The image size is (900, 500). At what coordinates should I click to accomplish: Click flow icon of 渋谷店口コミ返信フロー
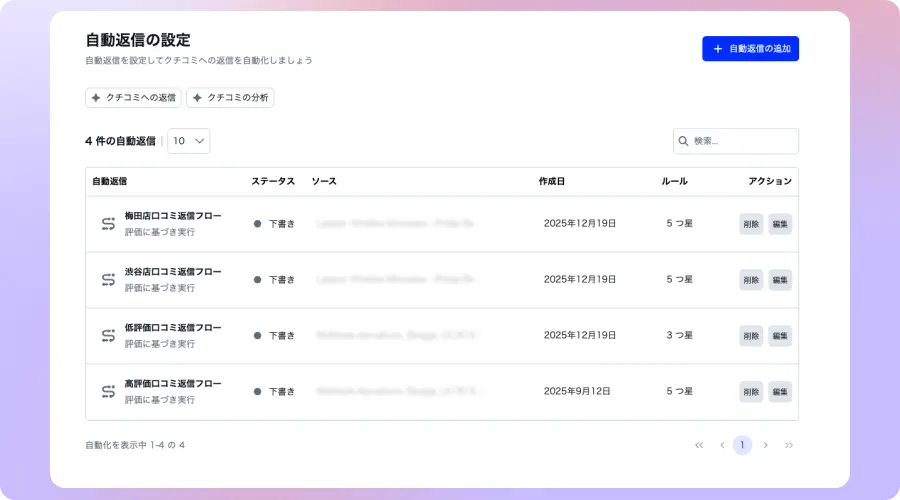(108, 280)
